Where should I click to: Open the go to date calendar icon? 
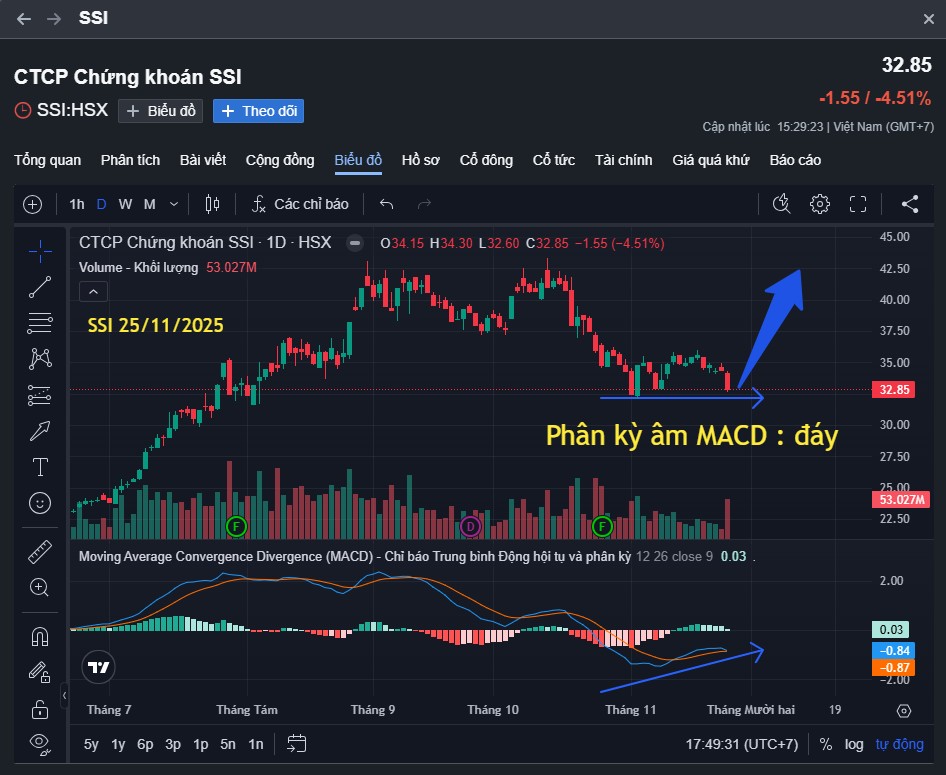coord(297,744)
